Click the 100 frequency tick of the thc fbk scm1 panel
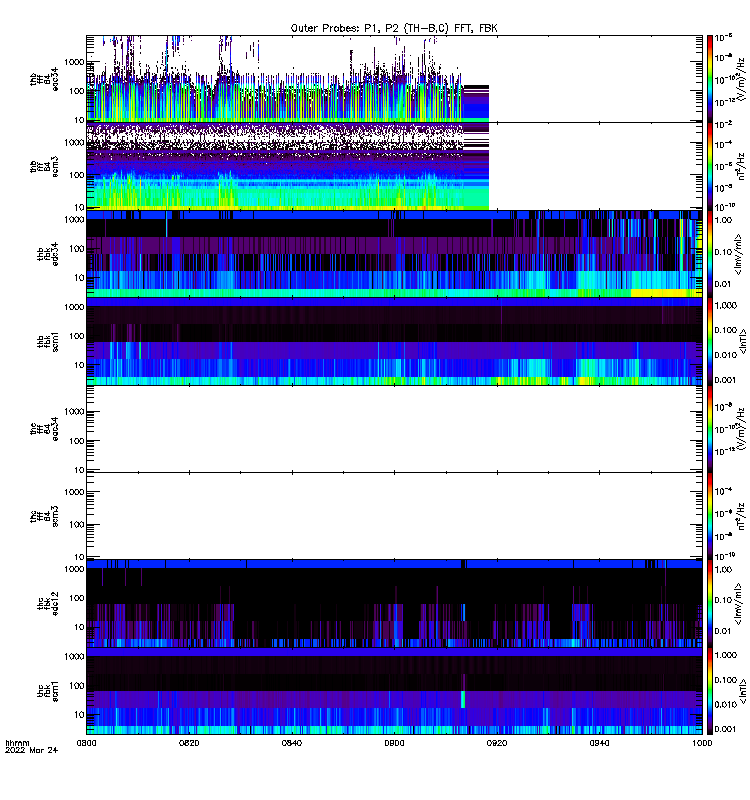750x800 pixels. 77,685
